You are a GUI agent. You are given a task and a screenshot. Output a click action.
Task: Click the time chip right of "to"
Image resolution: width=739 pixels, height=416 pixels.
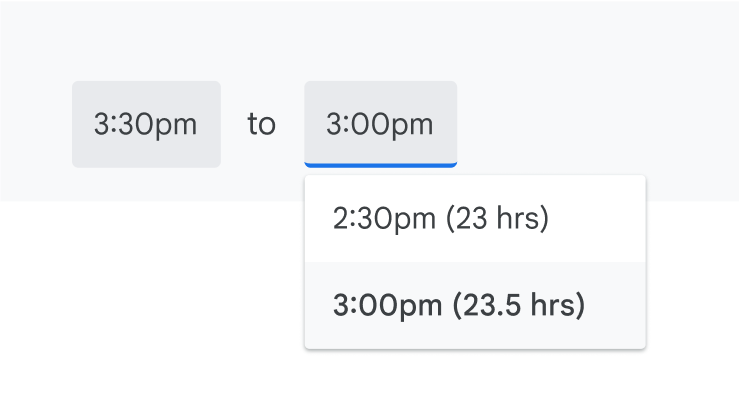(x=380, y=124)
